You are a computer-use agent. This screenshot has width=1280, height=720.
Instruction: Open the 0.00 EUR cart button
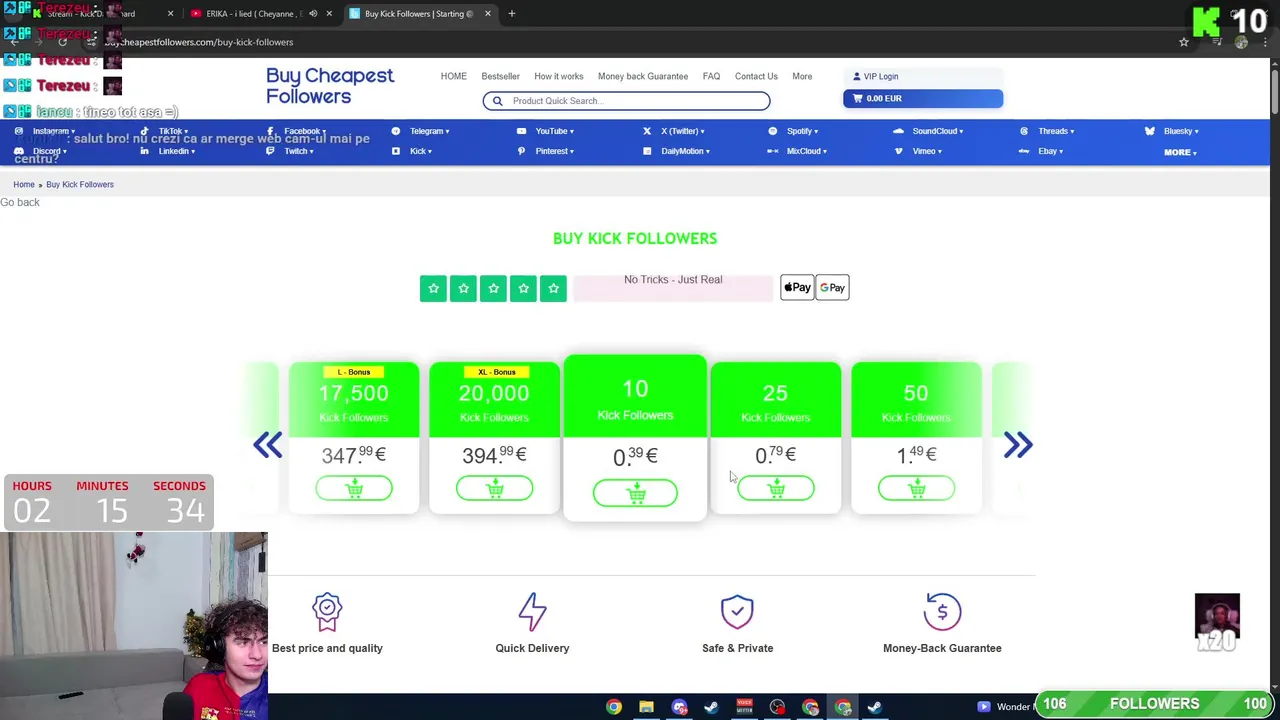(x=922, y=98)
